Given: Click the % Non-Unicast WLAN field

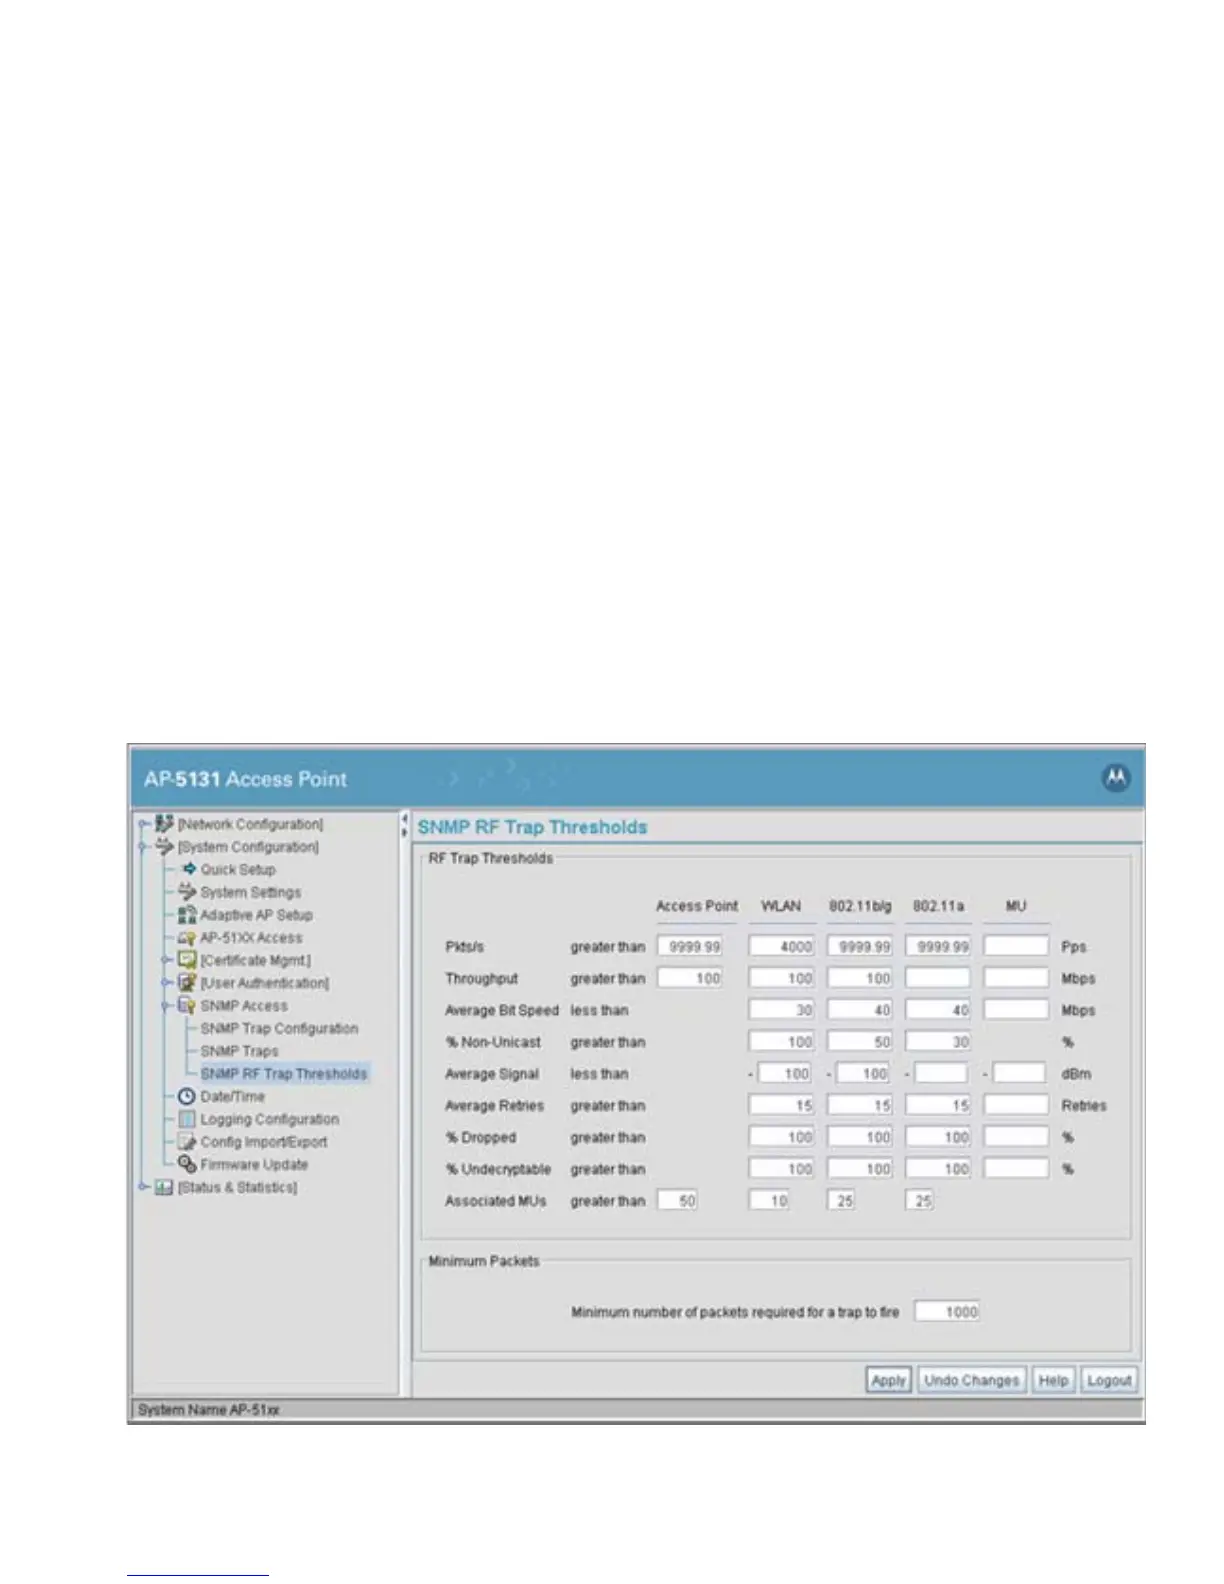Looking at the screenshot, I should (x=782, y=1042).
